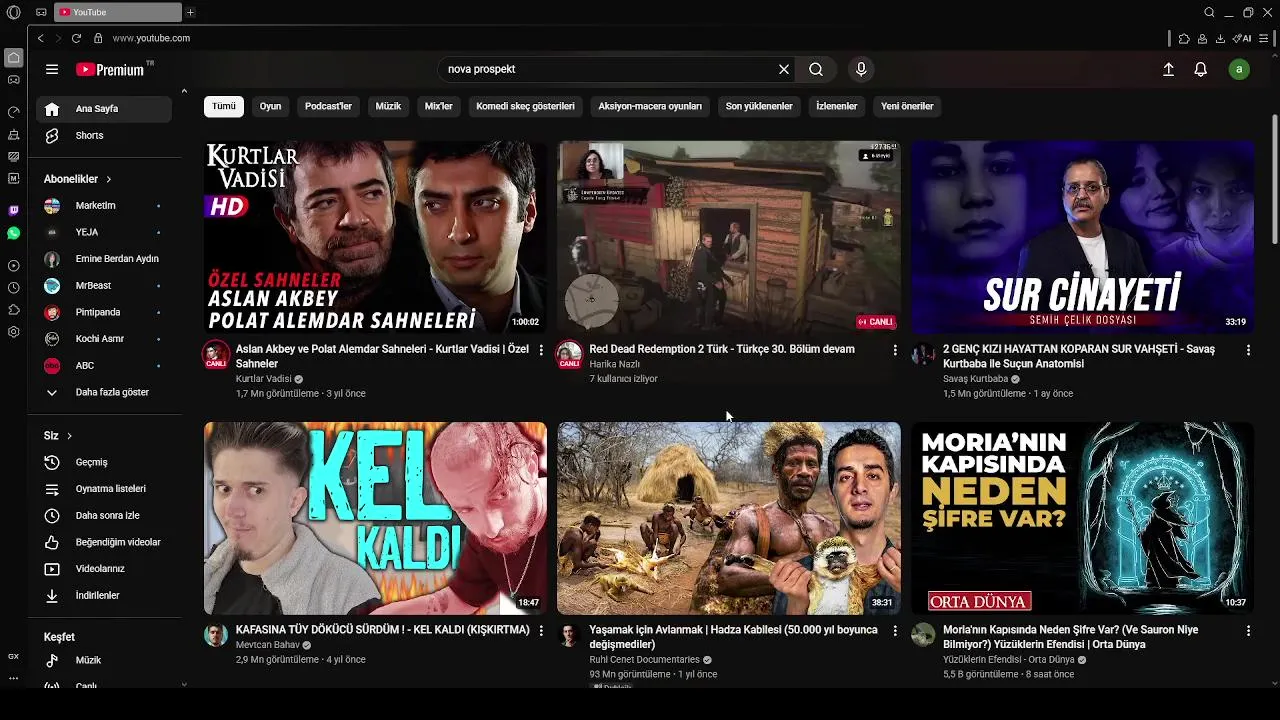1280x720 pixels.
Task: Clear the search box with the X icon
Action: tap(784, 69)
